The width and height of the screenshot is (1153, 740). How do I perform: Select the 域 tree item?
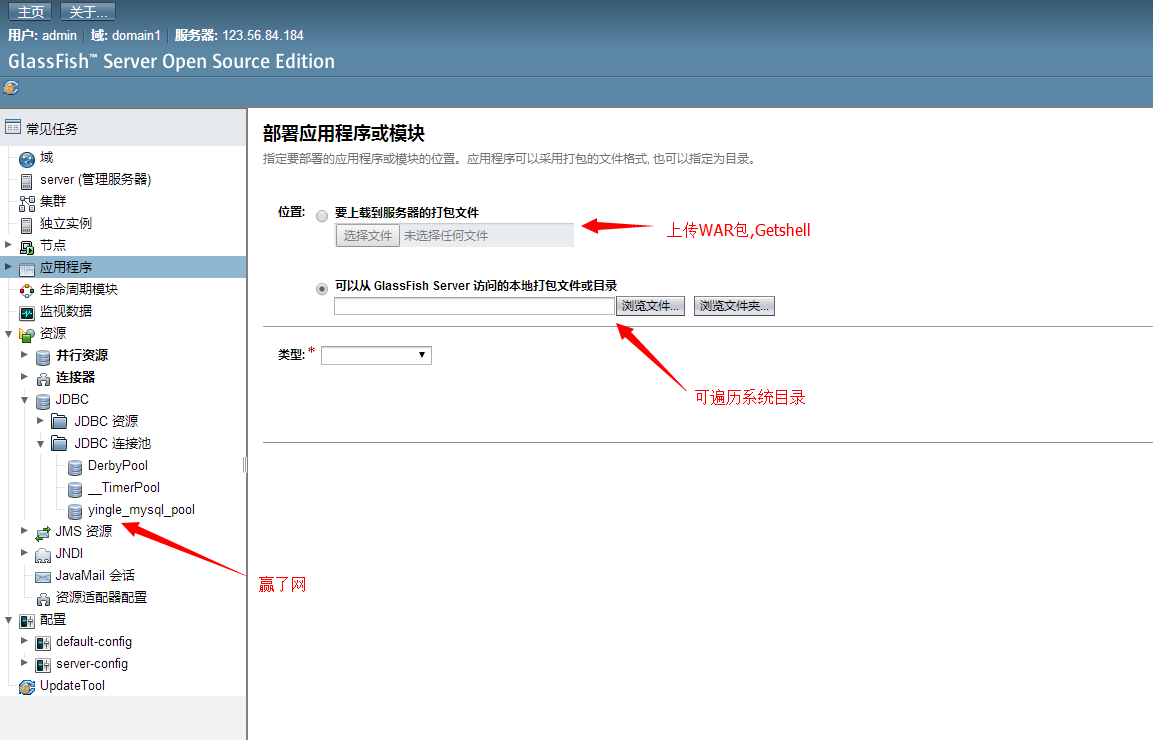pyautogui.click(x=46, y=157)
